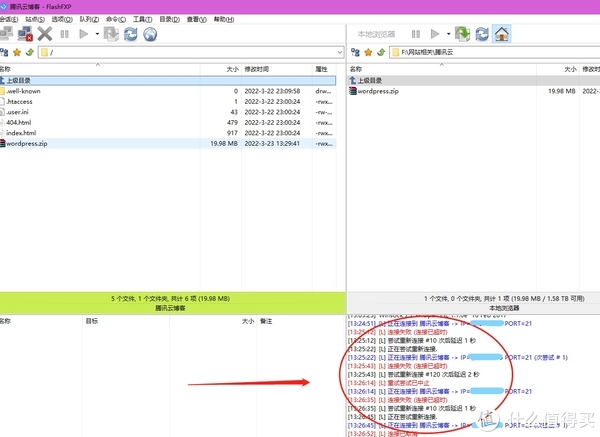Click the right pane green up-directory arrow

click(x=381, y=52)
